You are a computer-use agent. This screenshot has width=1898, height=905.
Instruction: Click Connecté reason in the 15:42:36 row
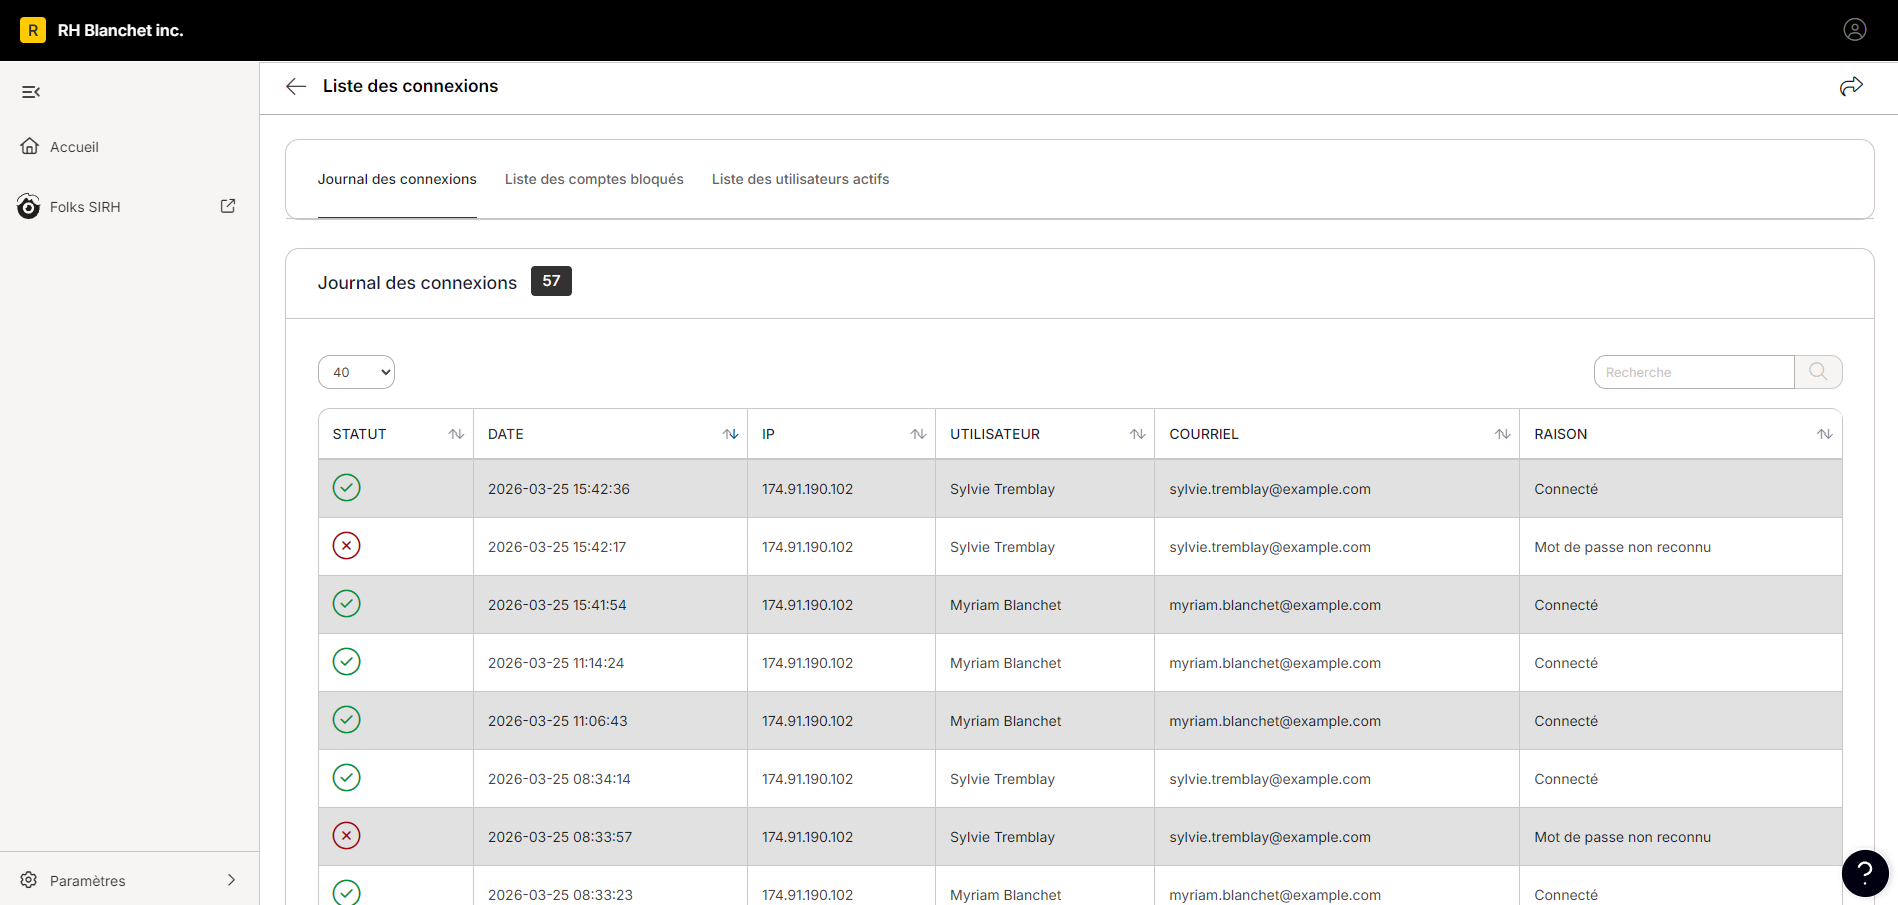(1566, 489)
